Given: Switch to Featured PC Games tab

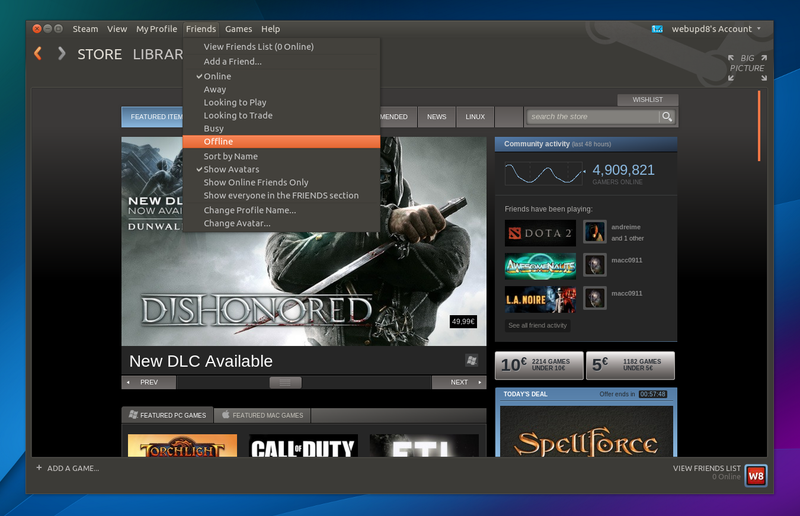Looking at the screenshot, I should pyautogui.click(x=167, y=415).
